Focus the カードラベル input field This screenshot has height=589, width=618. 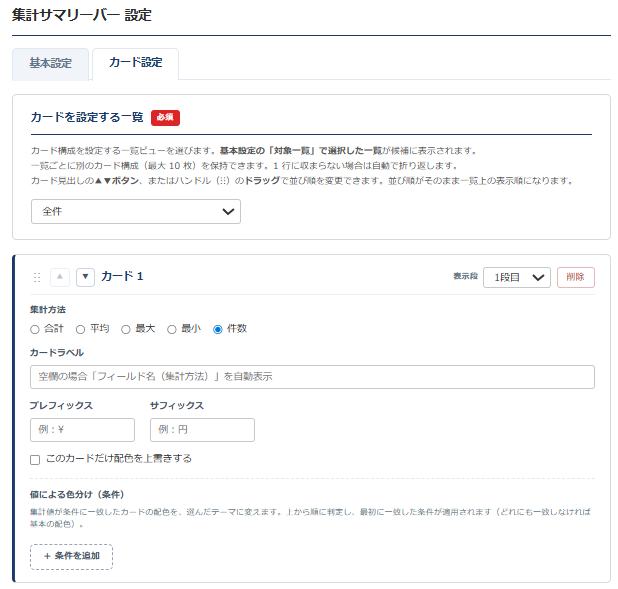click(x=312, y=377)
